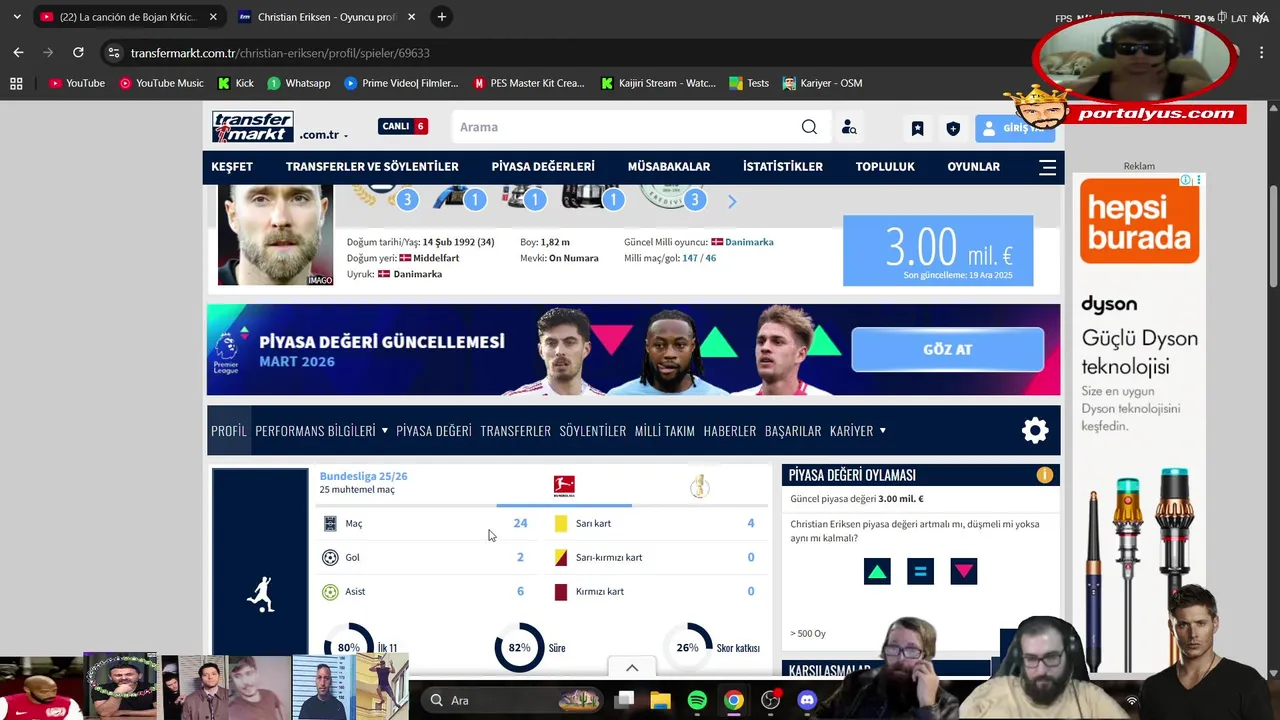The width and height of the screenshot is (1280, 720).
Task: Open new browser tab with plus button
Action: [441, 17]
